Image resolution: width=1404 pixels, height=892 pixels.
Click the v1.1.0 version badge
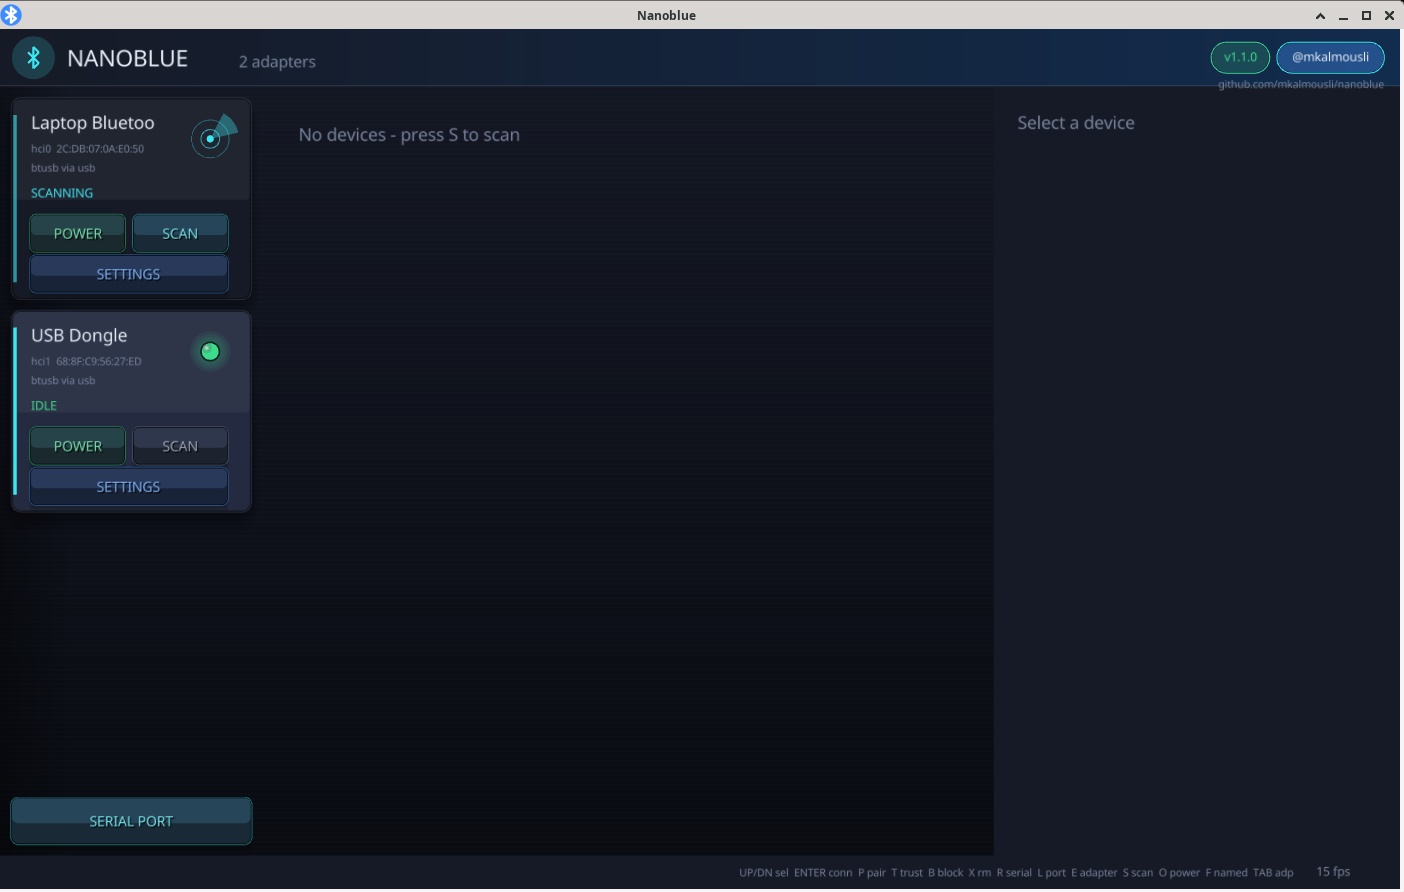coord(1240,57)
